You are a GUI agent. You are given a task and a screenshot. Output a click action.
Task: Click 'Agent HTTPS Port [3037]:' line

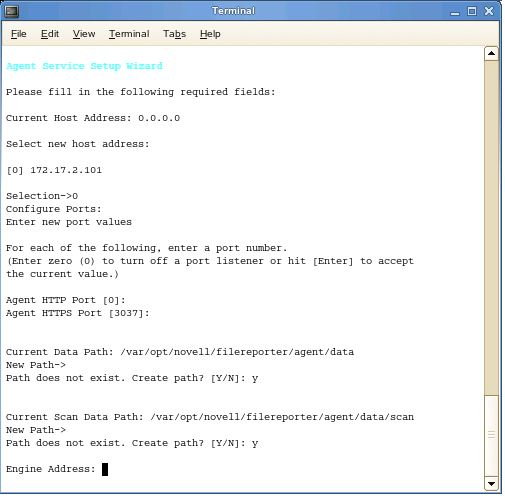[78, 313]
